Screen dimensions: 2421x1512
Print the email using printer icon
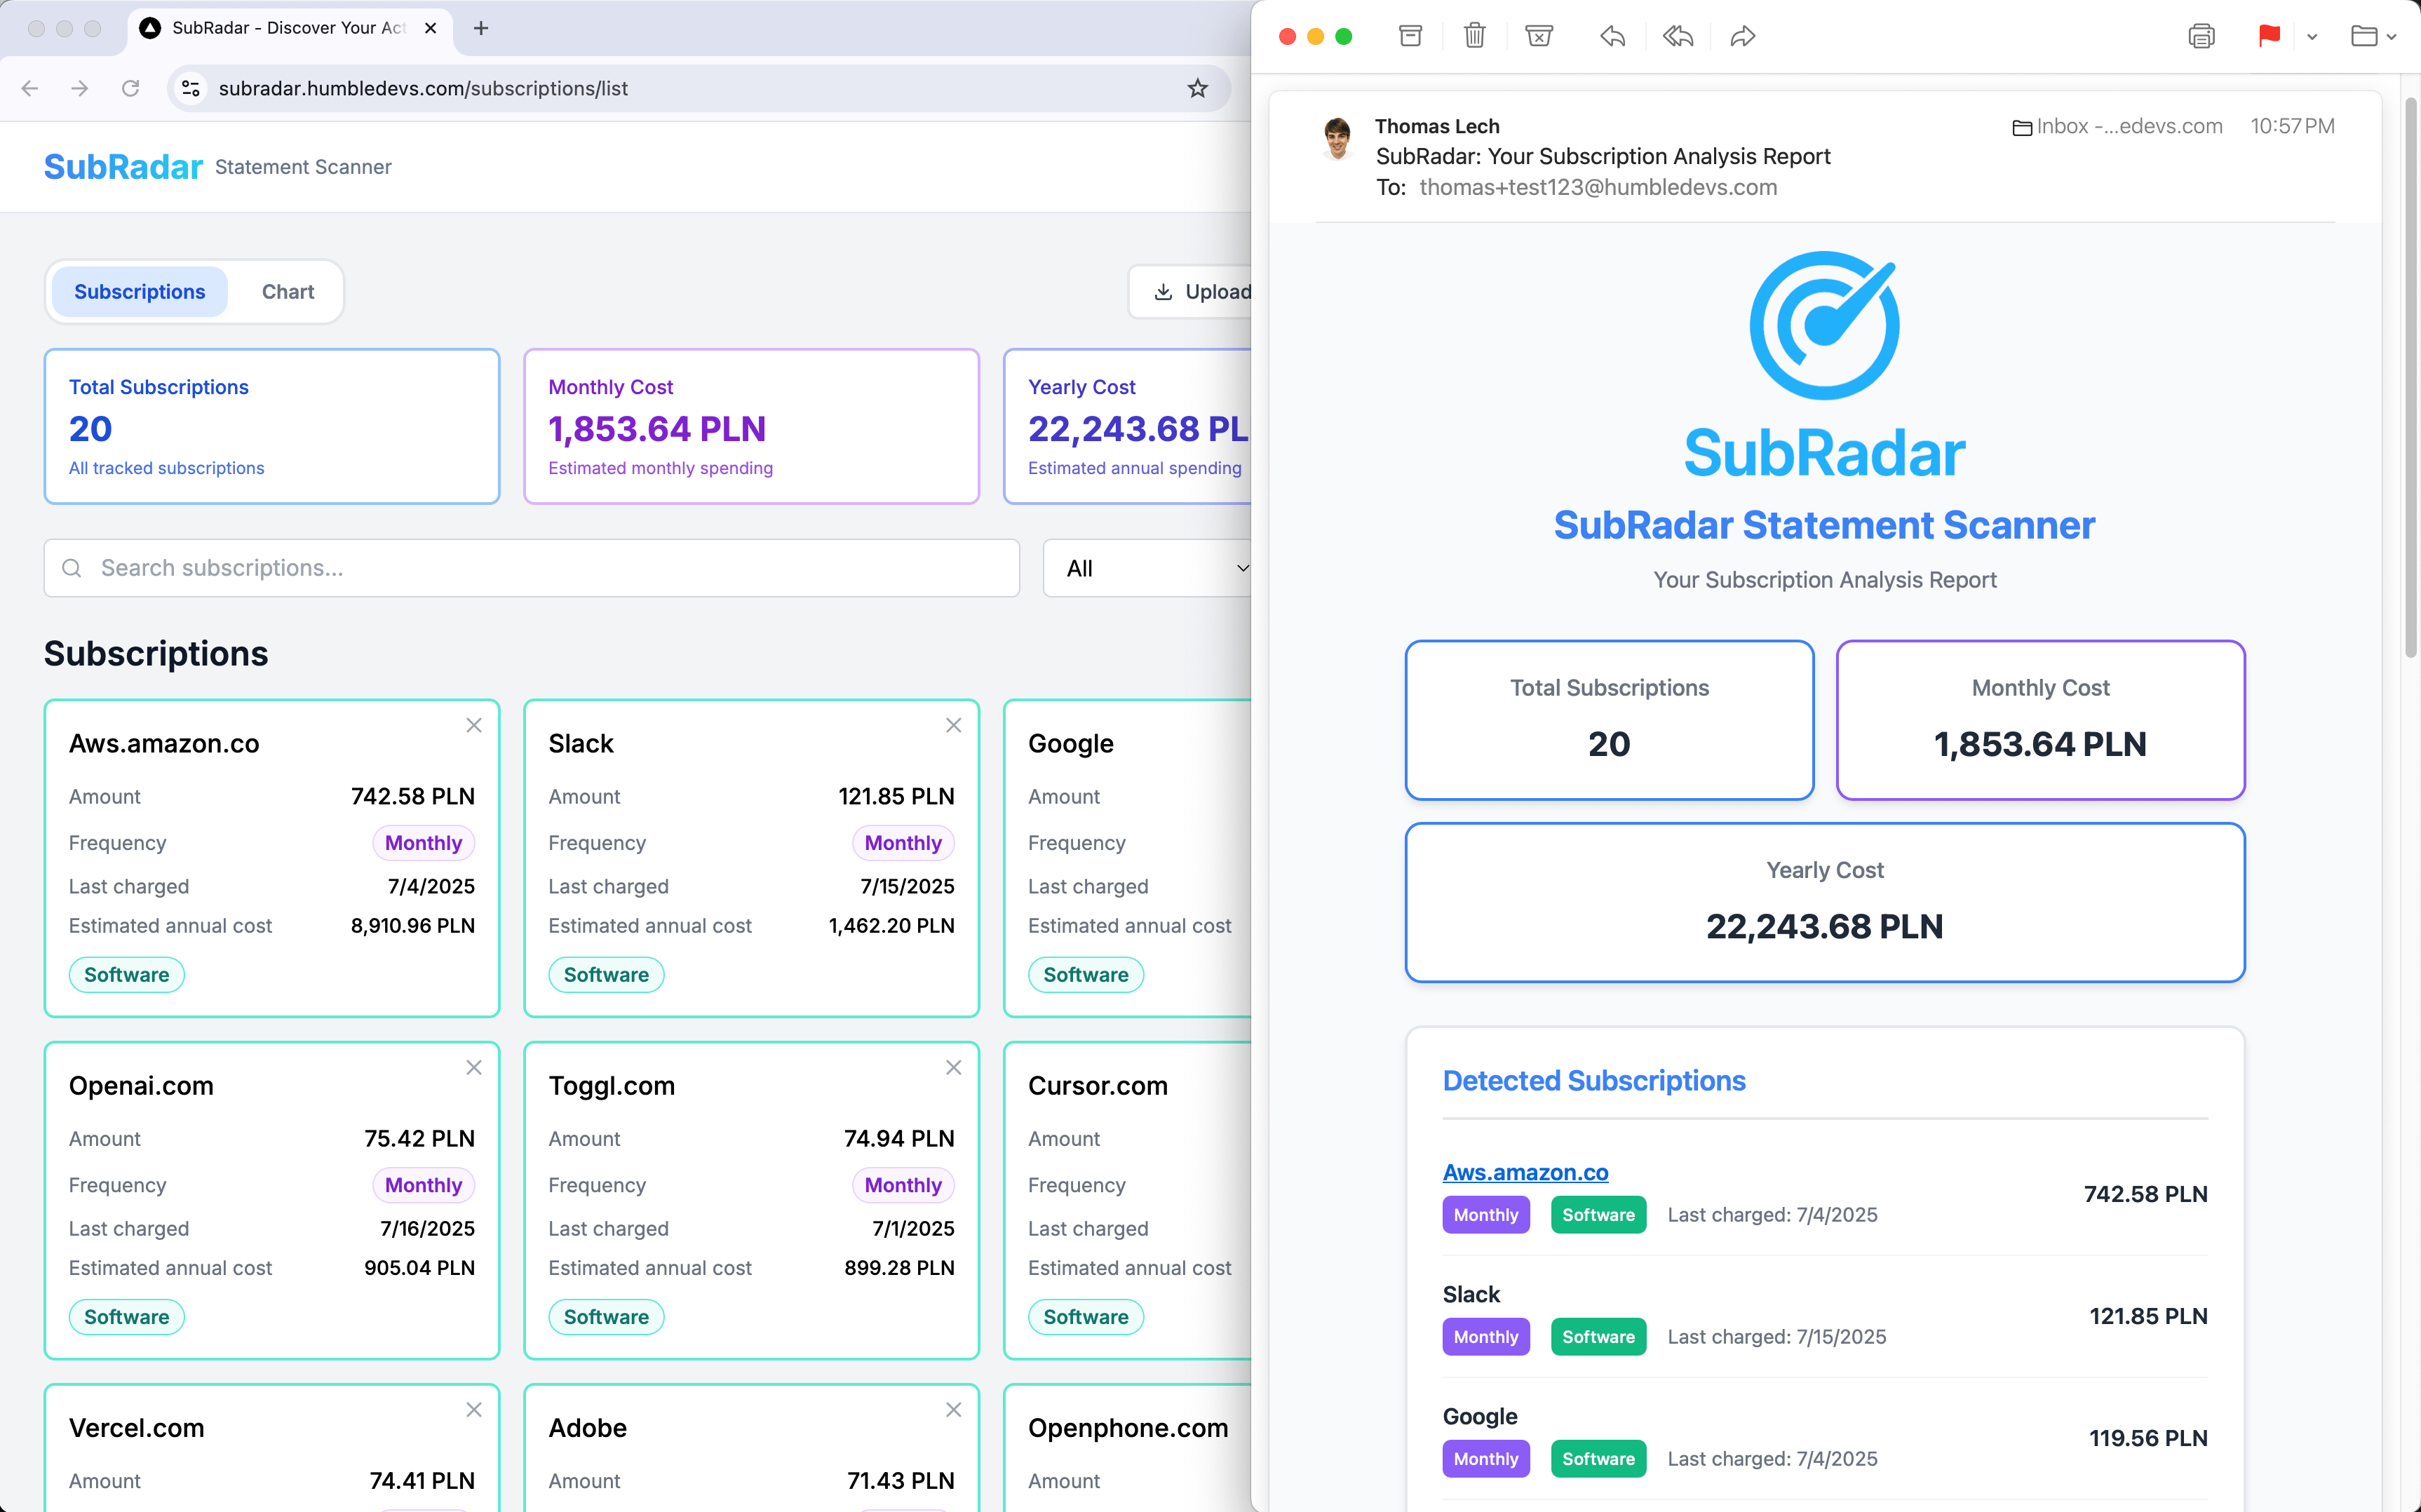pos(2201,37)
